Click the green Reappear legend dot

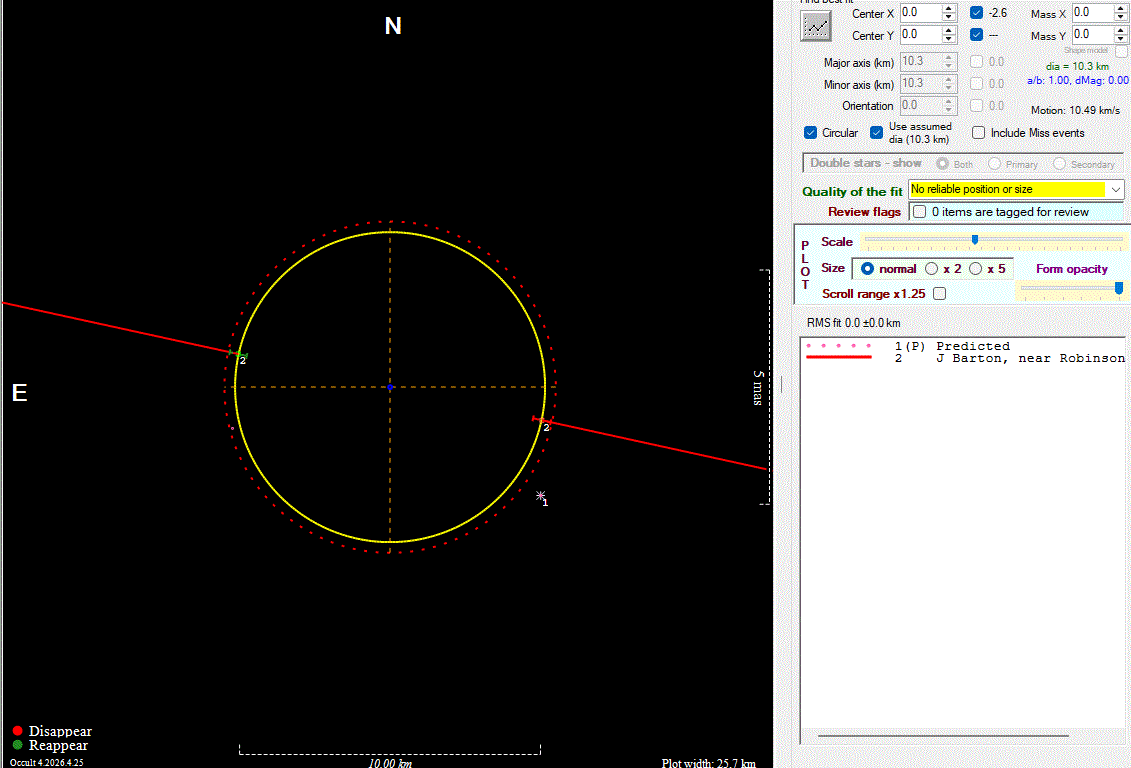tap(18, 745)
